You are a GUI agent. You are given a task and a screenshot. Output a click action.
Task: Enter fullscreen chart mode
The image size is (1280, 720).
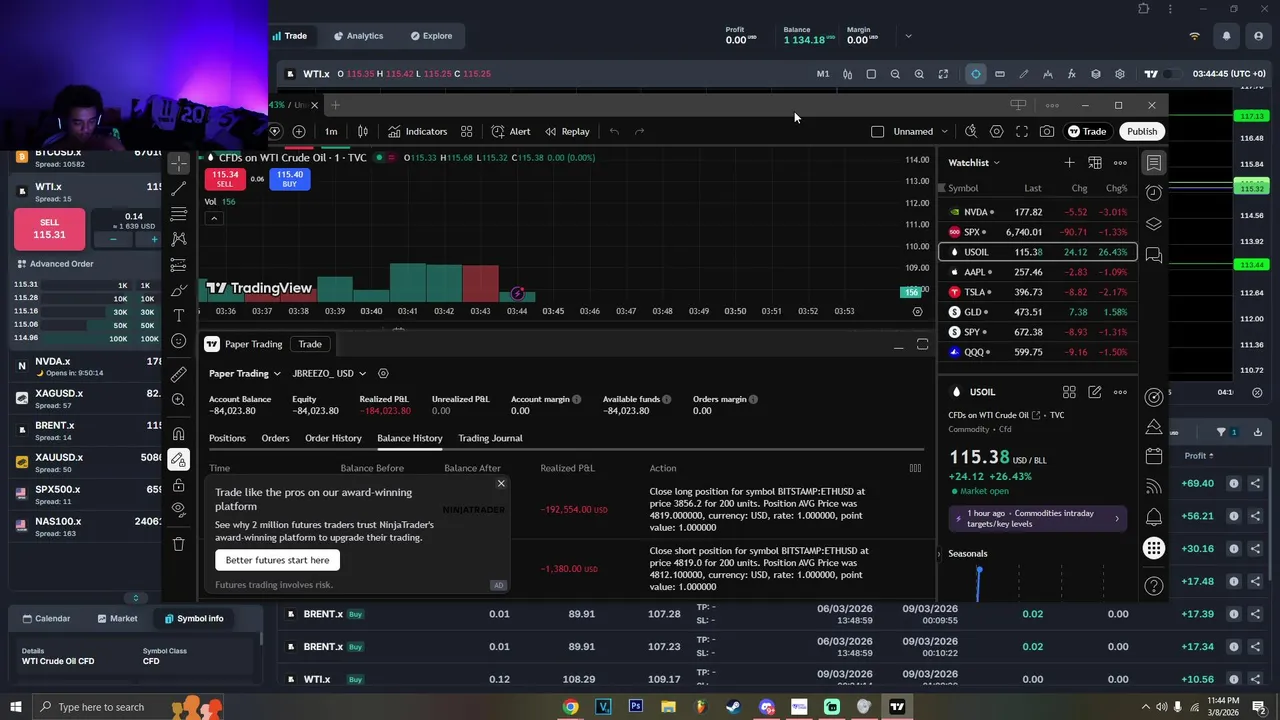pos(1021,131)
